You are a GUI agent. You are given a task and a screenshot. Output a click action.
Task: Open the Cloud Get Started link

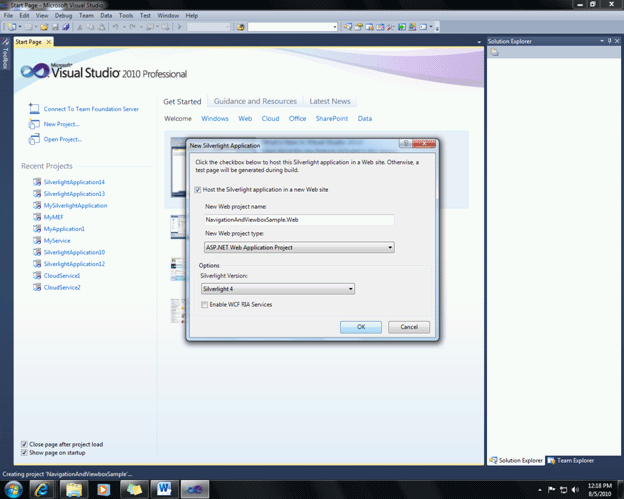coord(270,119)
